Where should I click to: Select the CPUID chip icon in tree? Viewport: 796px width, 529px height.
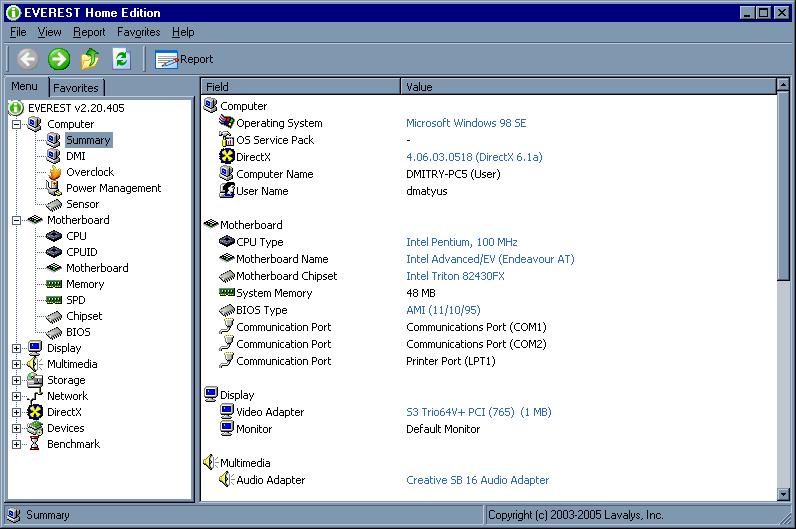[54, 252]
